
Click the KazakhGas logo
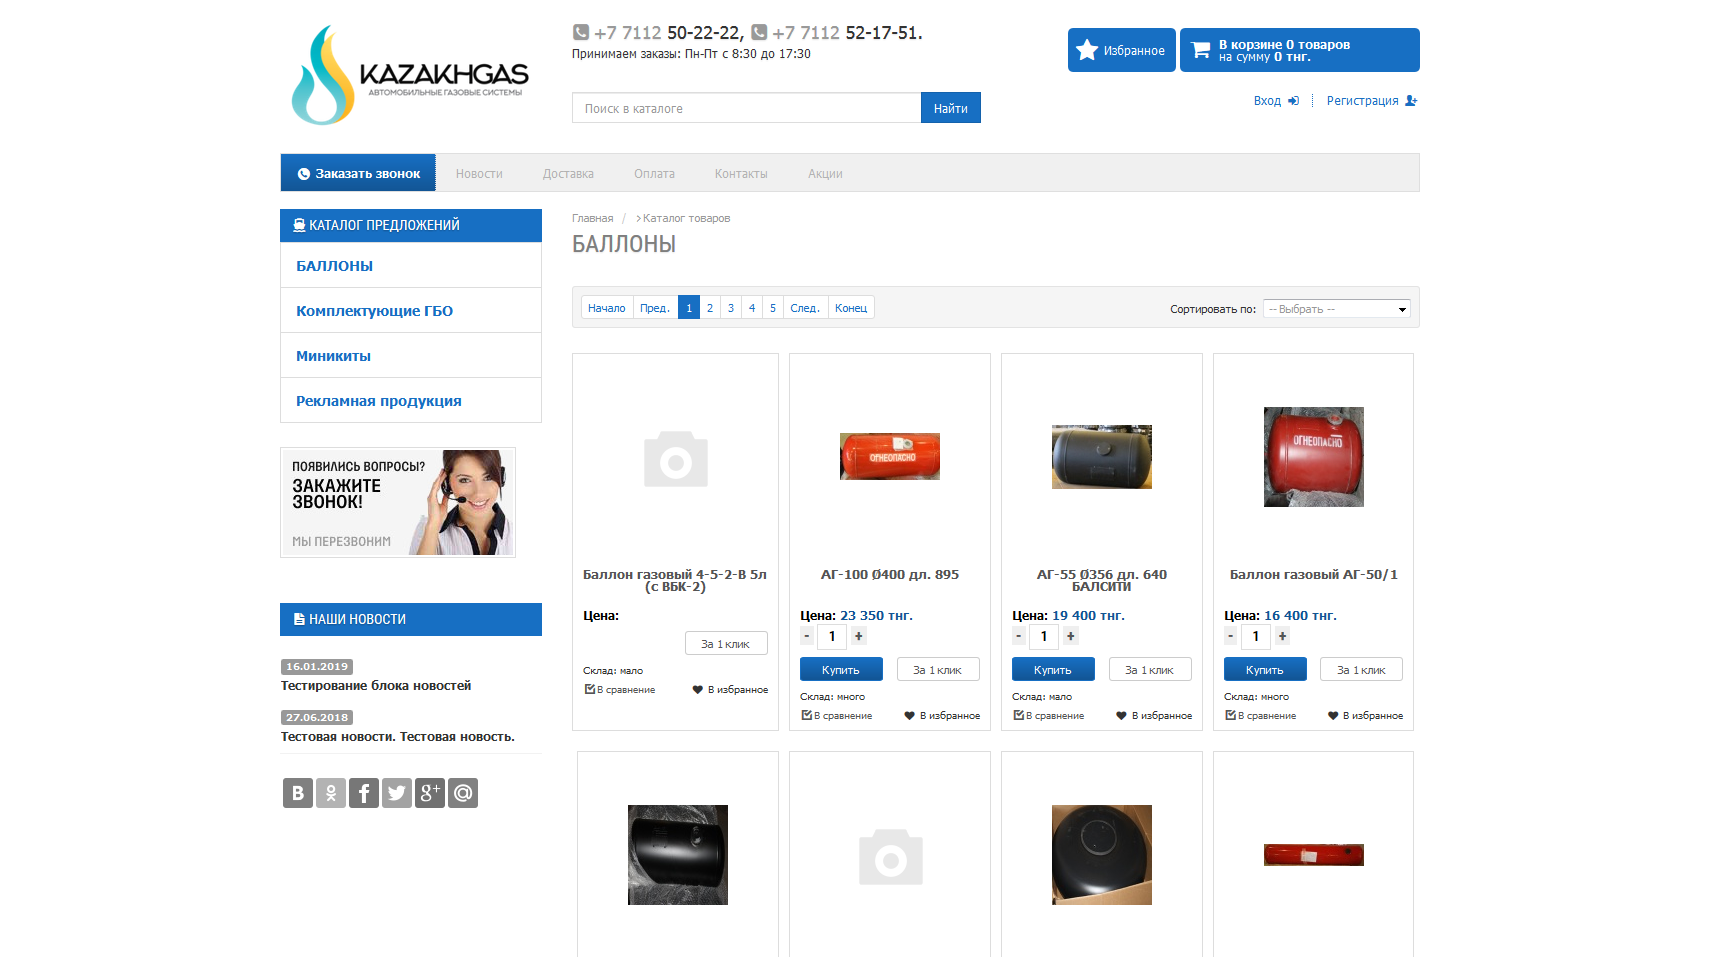[x=410, y=75]
